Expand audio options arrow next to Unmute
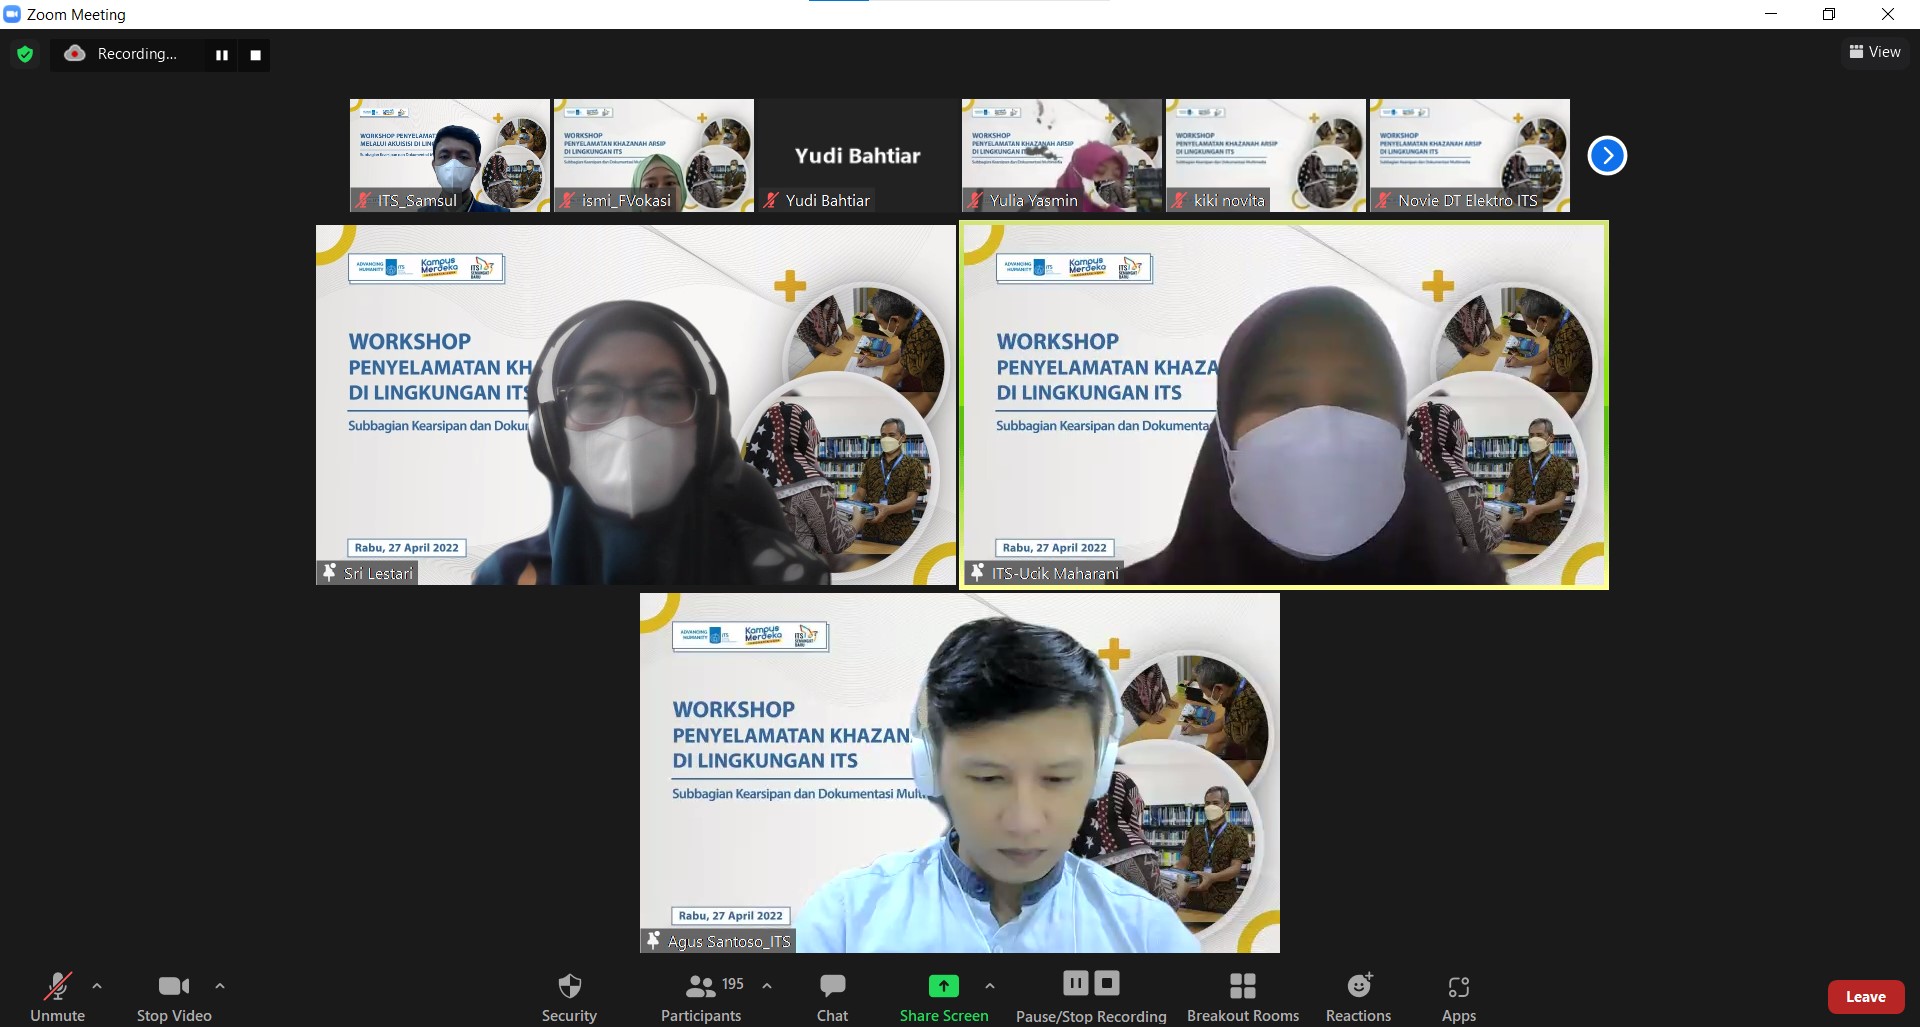The image size is (1920, 1027). click(x=97, y=986)
